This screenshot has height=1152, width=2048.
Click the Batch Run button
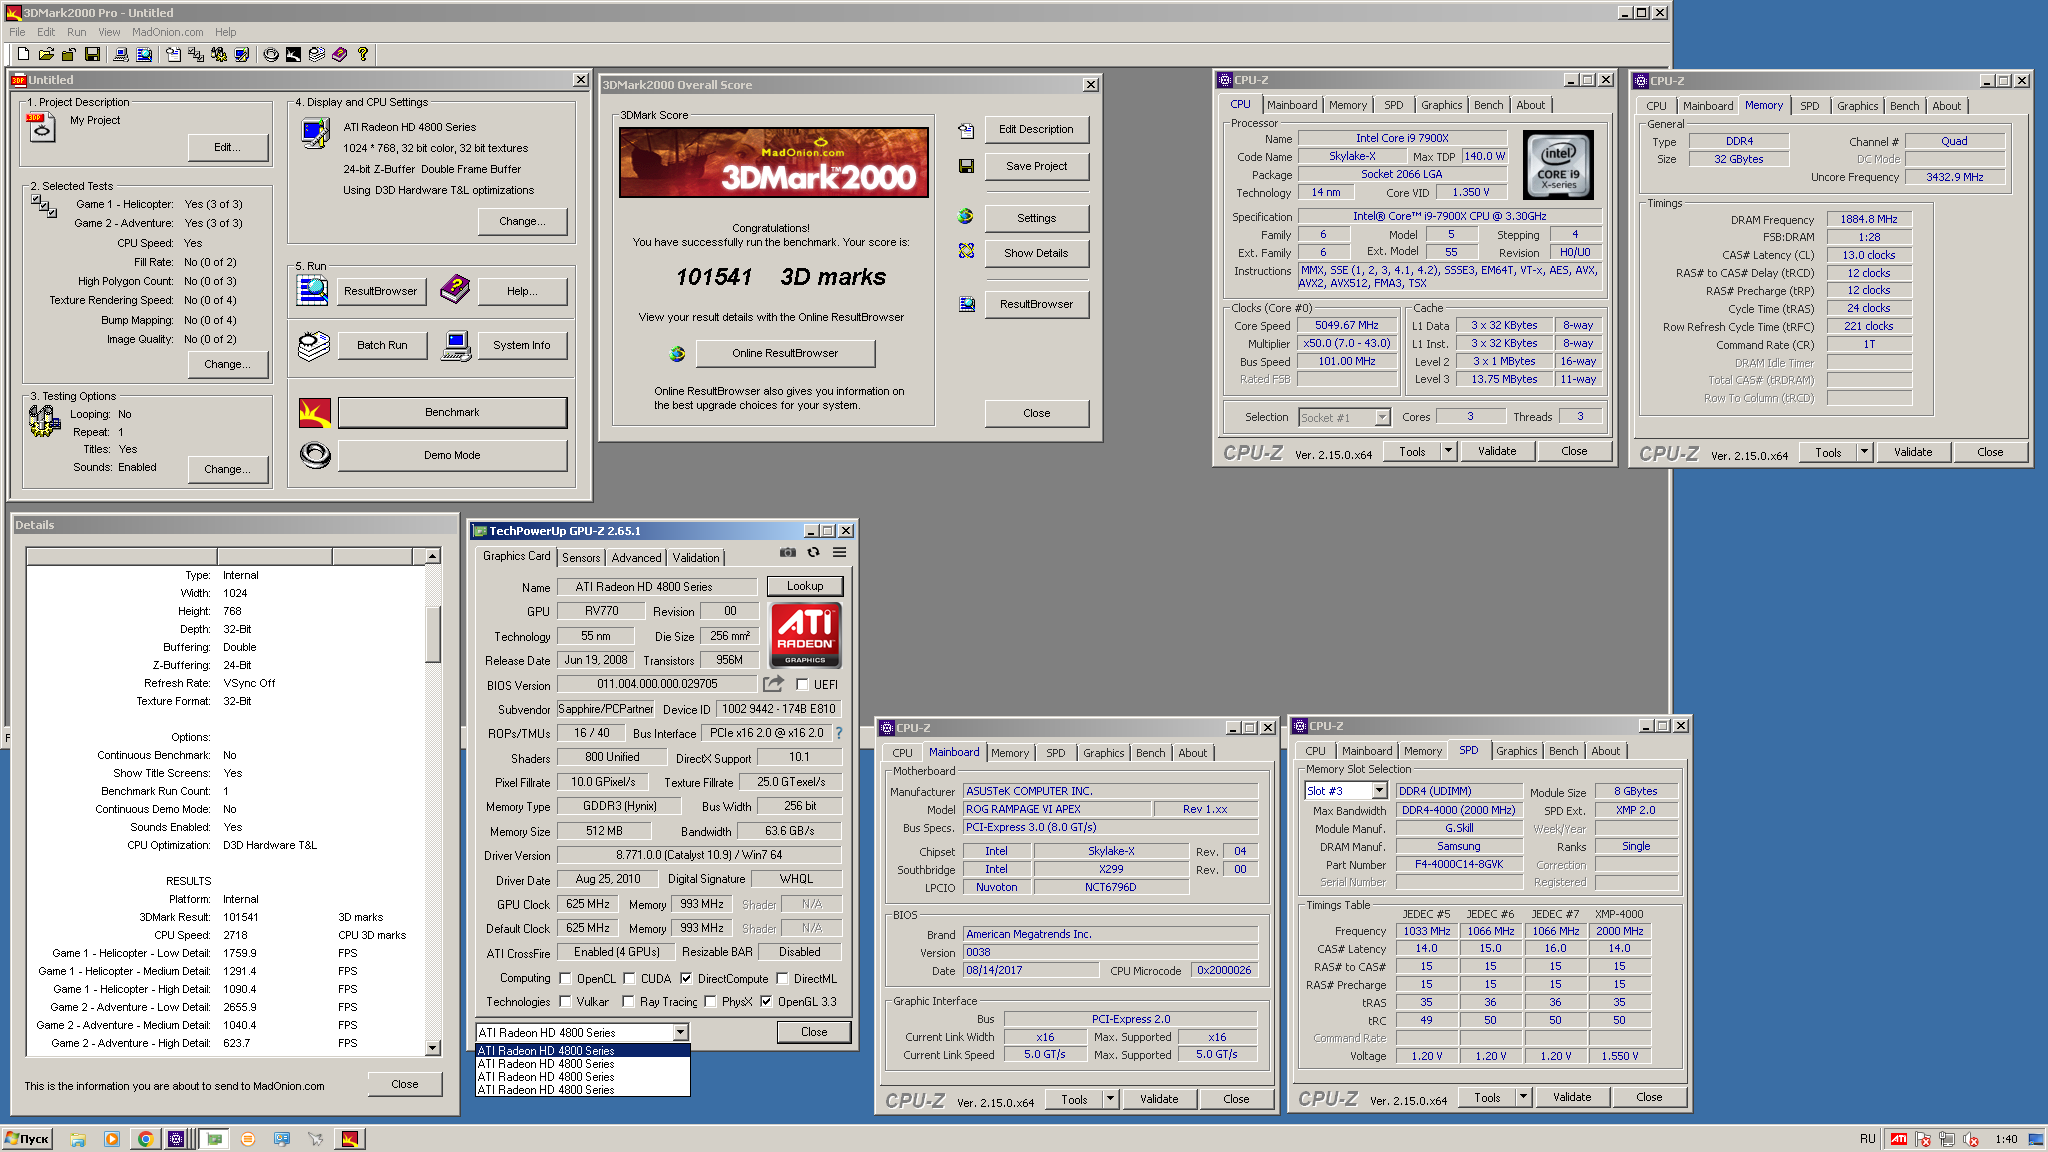[382, 345]
